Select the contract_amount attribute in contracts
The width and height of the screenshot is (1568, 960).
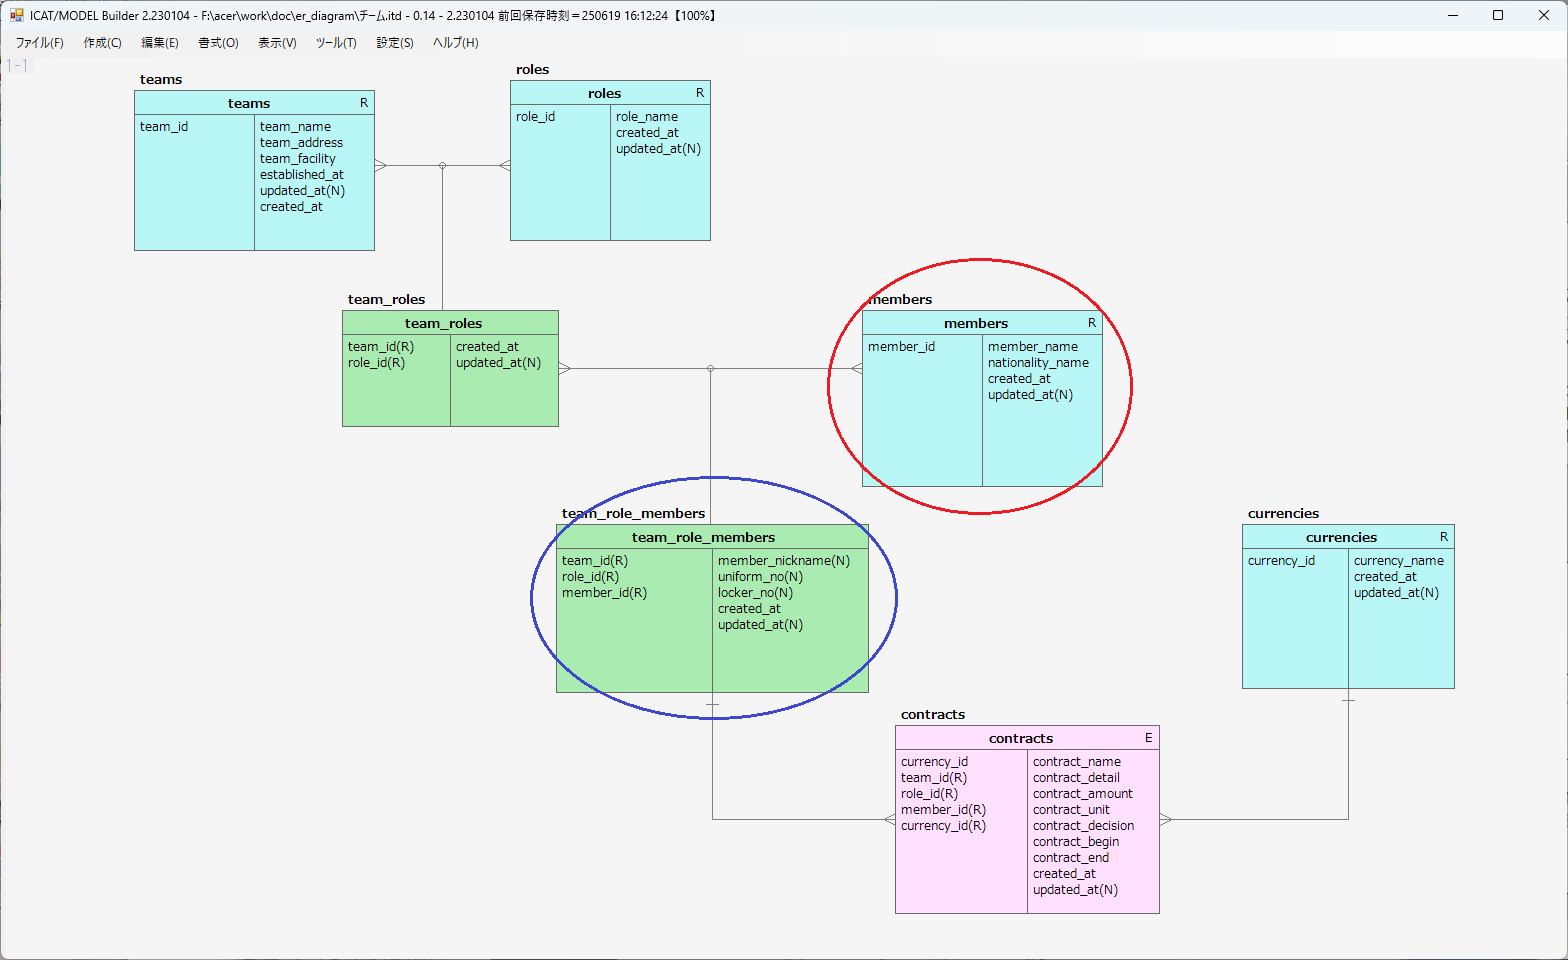click(x=1082, y=794)
